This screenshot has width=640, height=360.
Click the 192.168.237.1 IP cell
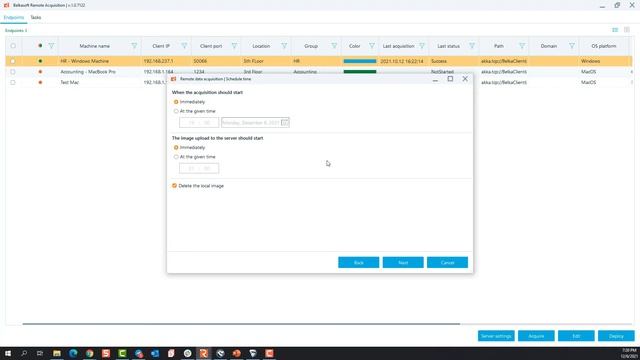(x=166, y=61)
